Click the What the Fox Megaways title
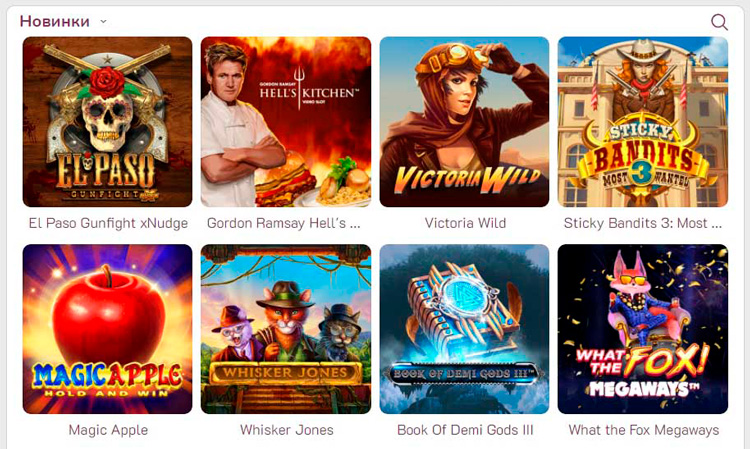 point(643,430)
